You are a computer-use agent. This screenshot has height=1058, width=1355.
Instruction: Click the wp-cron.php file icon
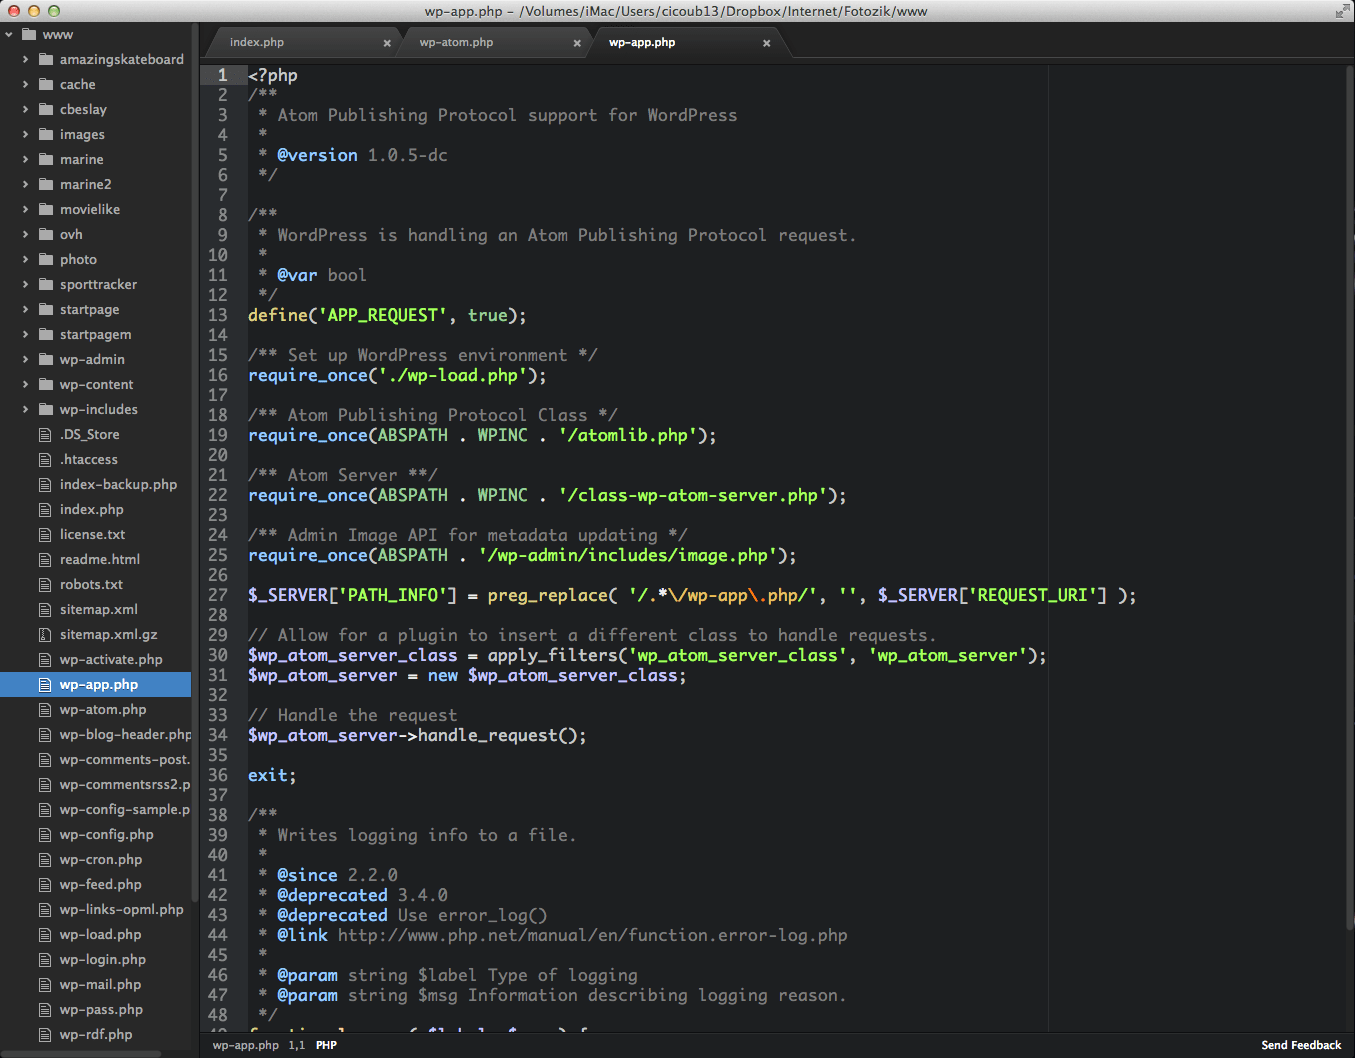[x=45, y=859]
